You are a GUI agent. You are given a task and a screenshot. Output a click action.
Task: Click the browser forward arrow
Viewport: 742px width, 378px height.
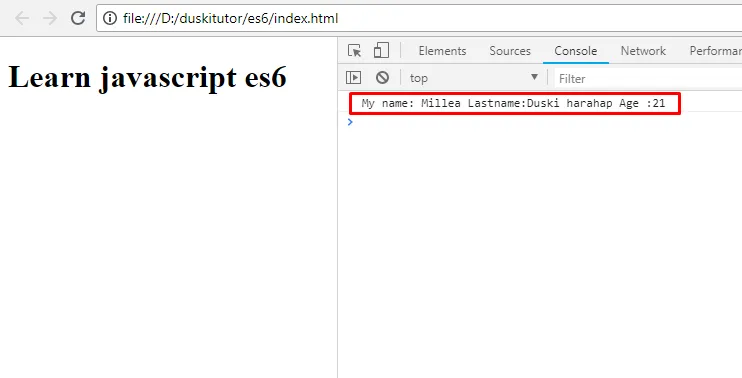[50, 18]
